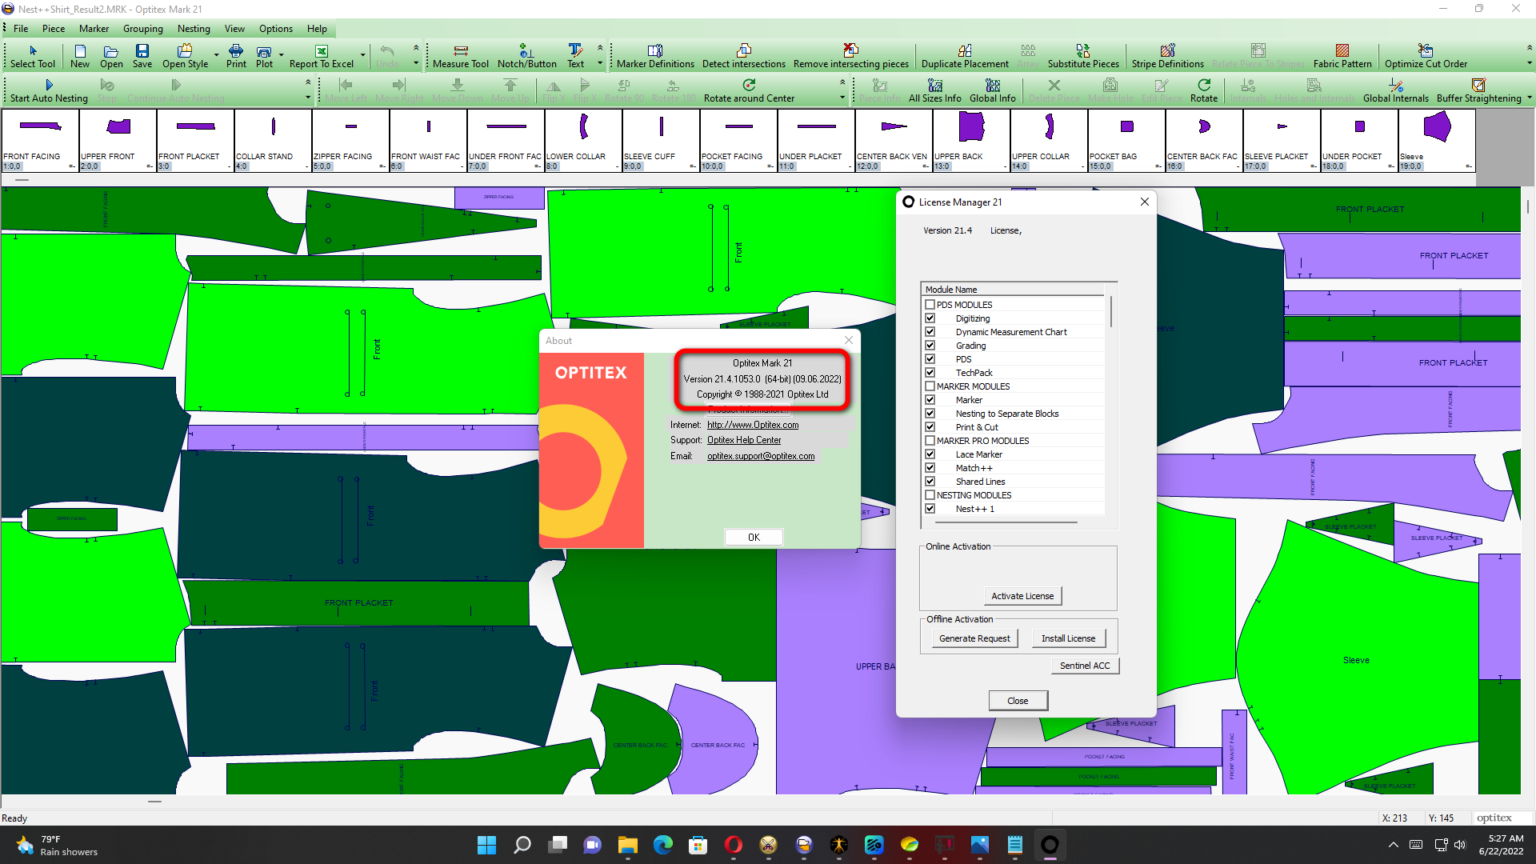This screenshot has height=864, width=1536.
Task: Follow the http://www.Optitex.com link
Action: pos(752,424)
